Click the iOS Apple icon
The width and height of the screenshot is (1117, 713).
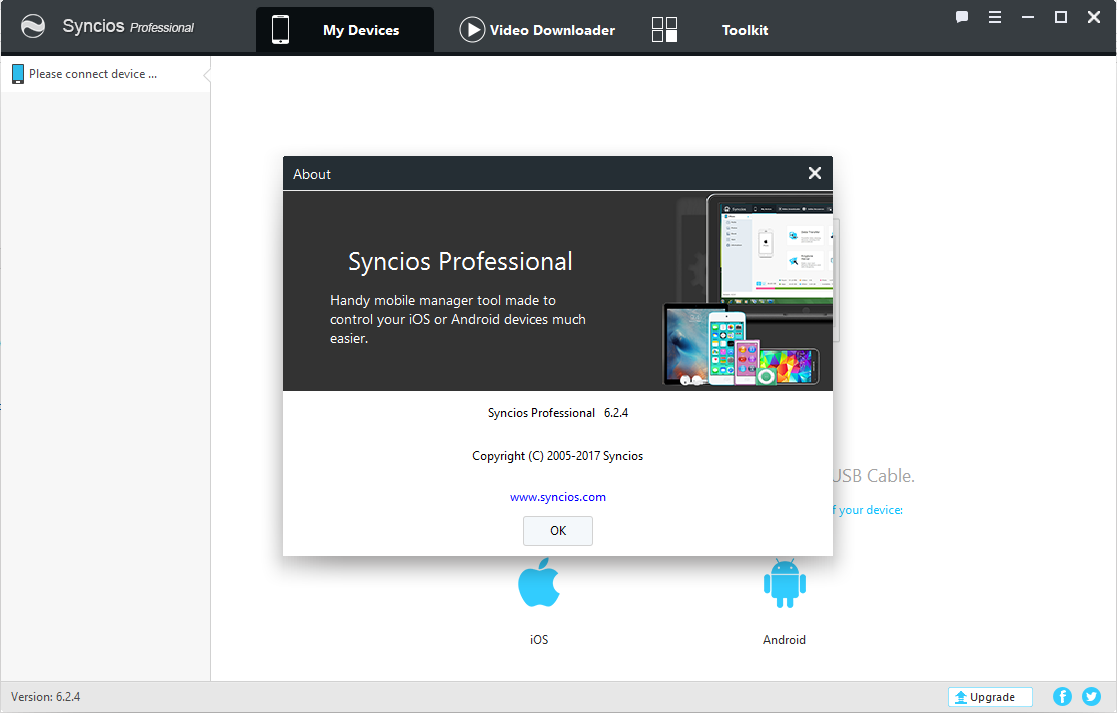pyautogui.click(x=539, y=583)
